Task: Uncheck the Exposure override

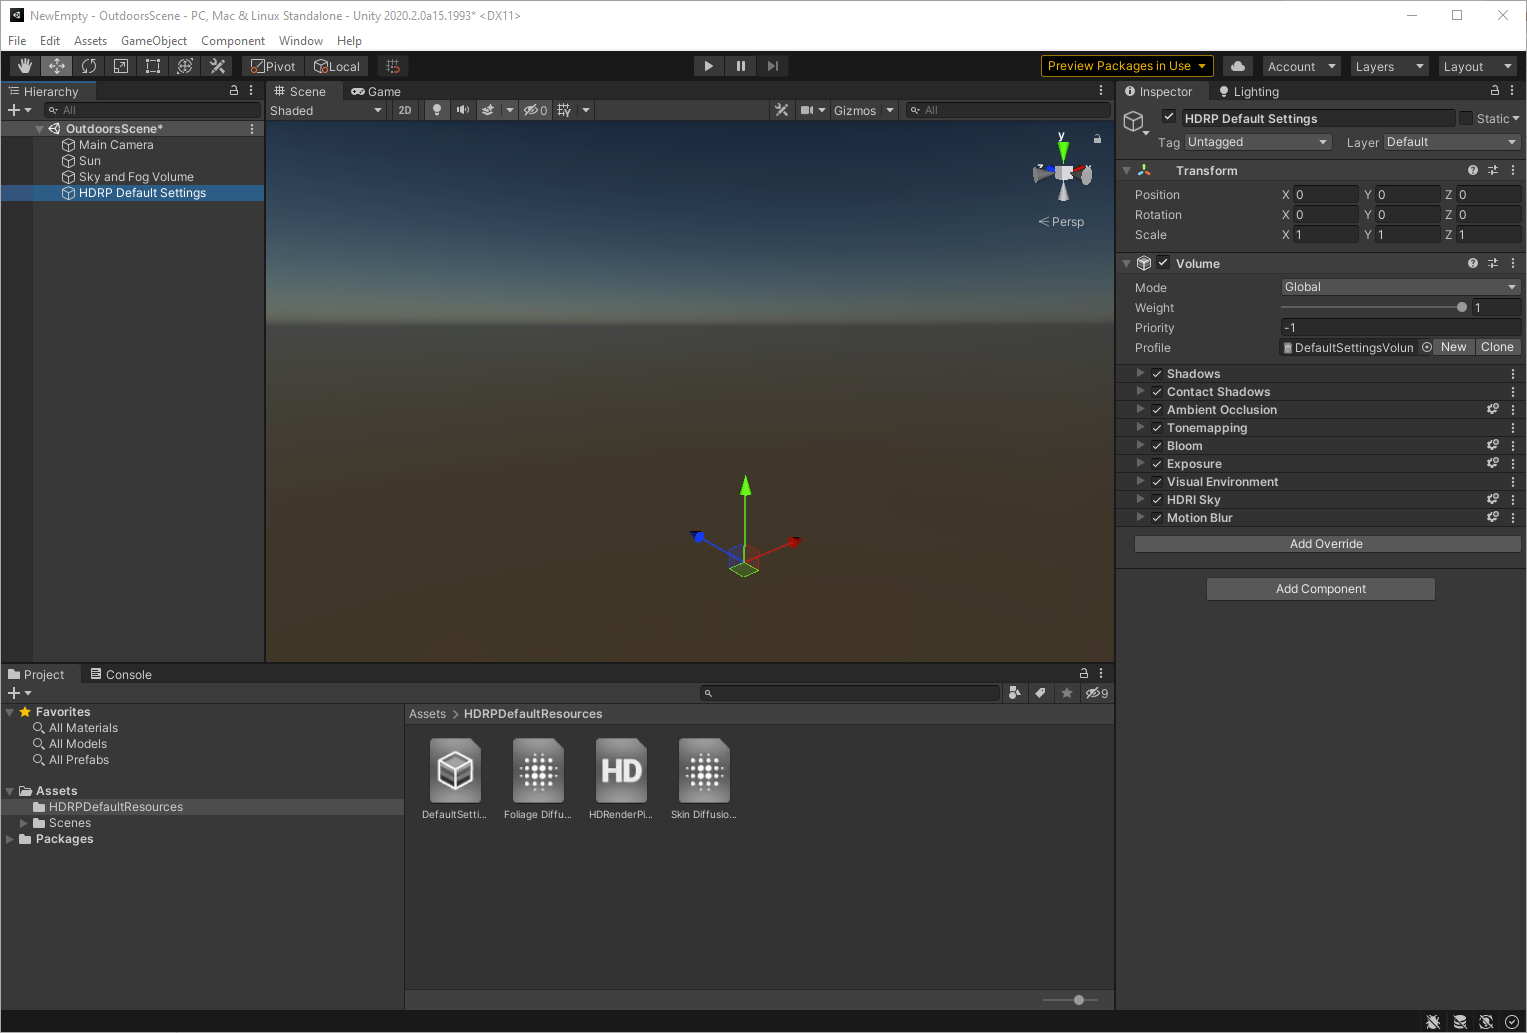Action: (1157, 464)
